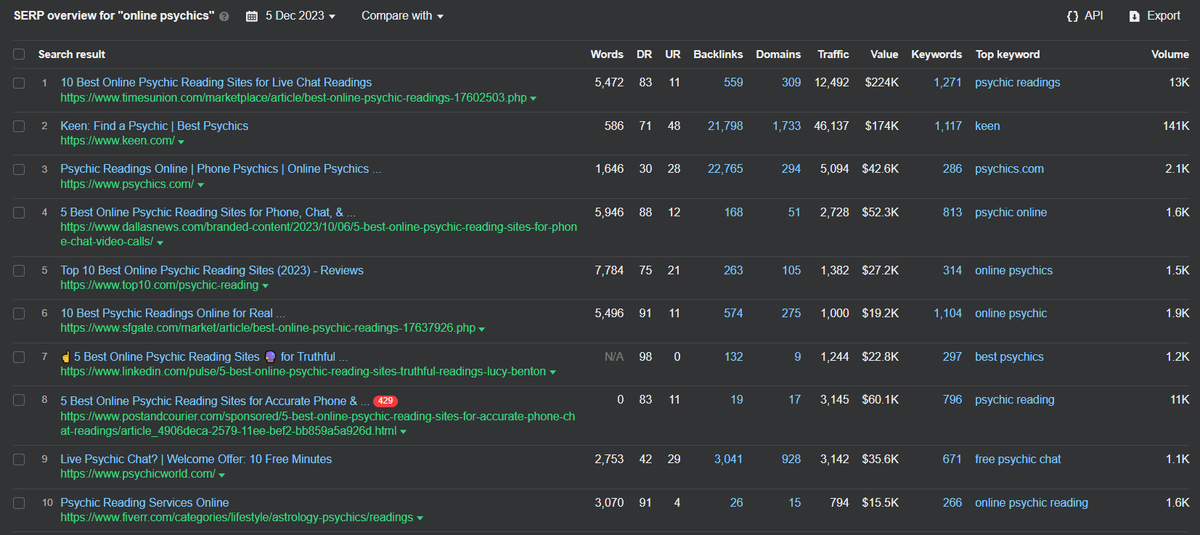Click top keyword "best psychics"
1200x535 pixels.
point(1009,357)
